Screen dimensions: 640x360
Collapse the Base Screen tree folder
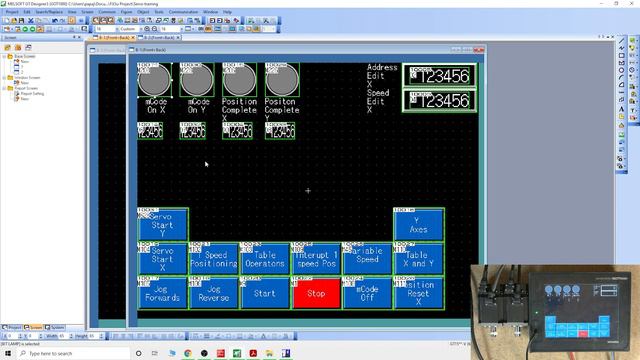pos(4,56)
